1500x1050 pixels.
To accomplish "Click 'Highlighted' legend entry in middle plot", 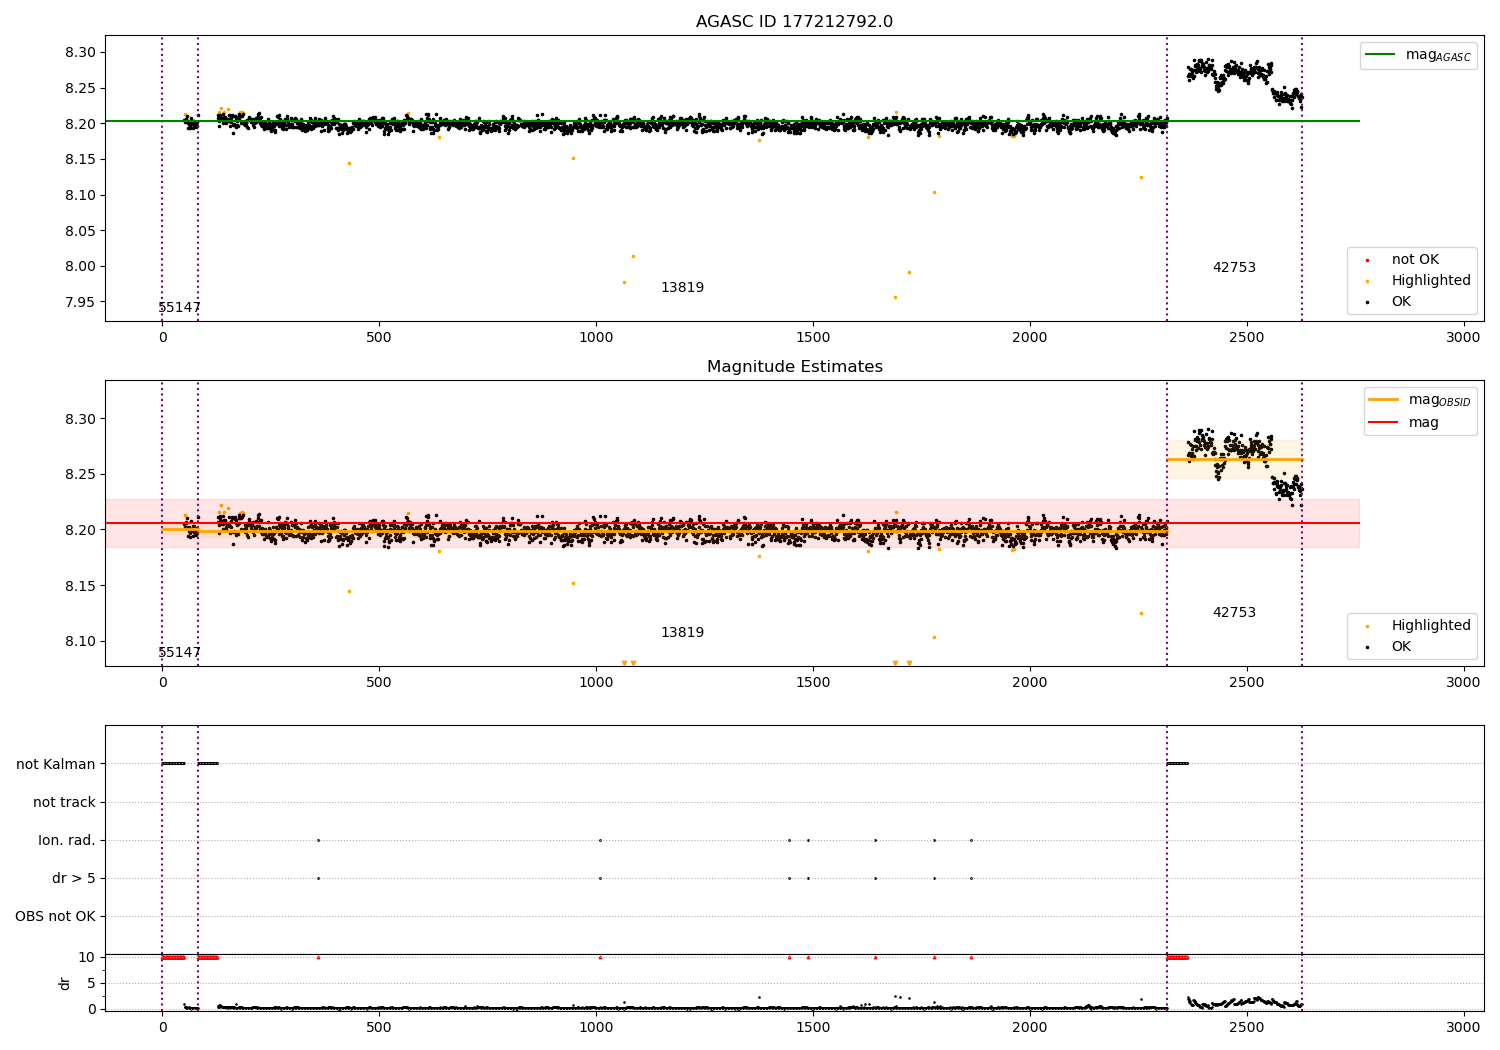I will [x=1419, y=626].
